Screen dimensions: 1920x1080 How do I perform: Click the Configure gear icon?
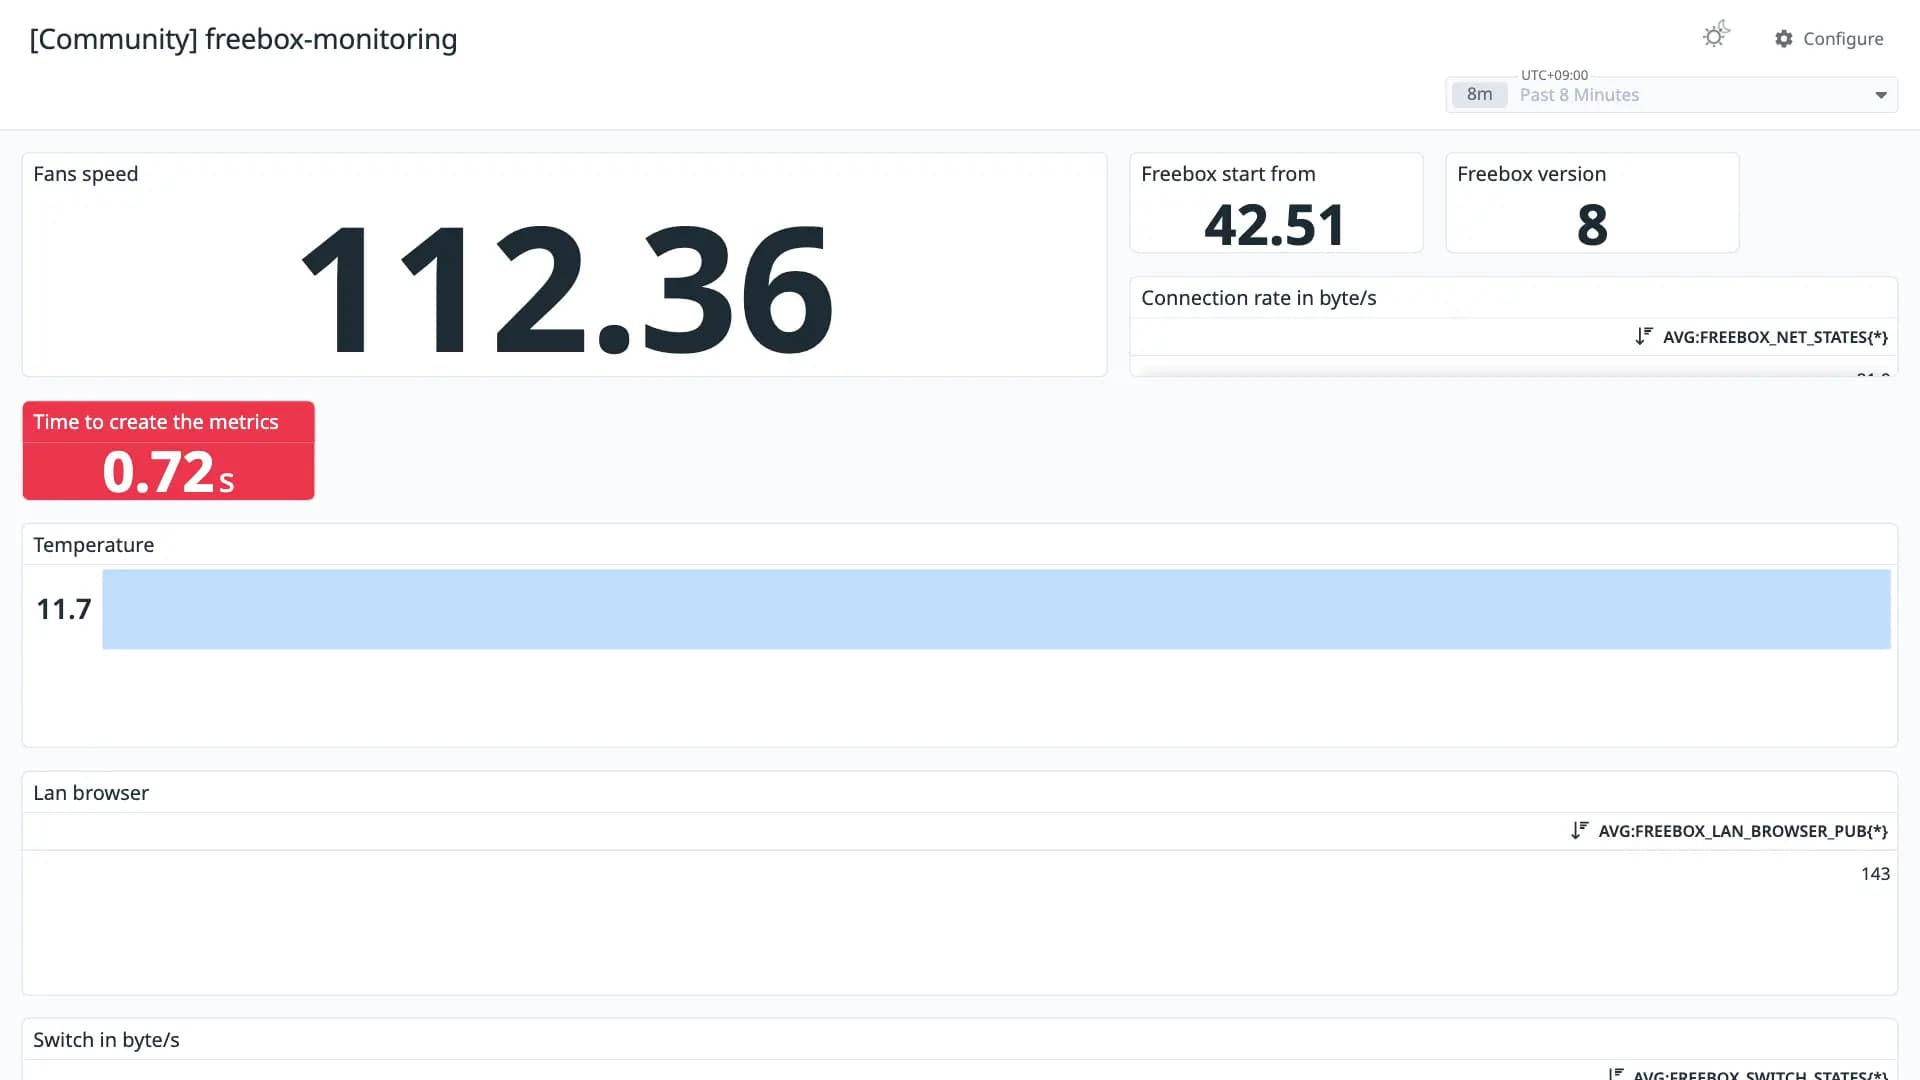click(1784, 39)
